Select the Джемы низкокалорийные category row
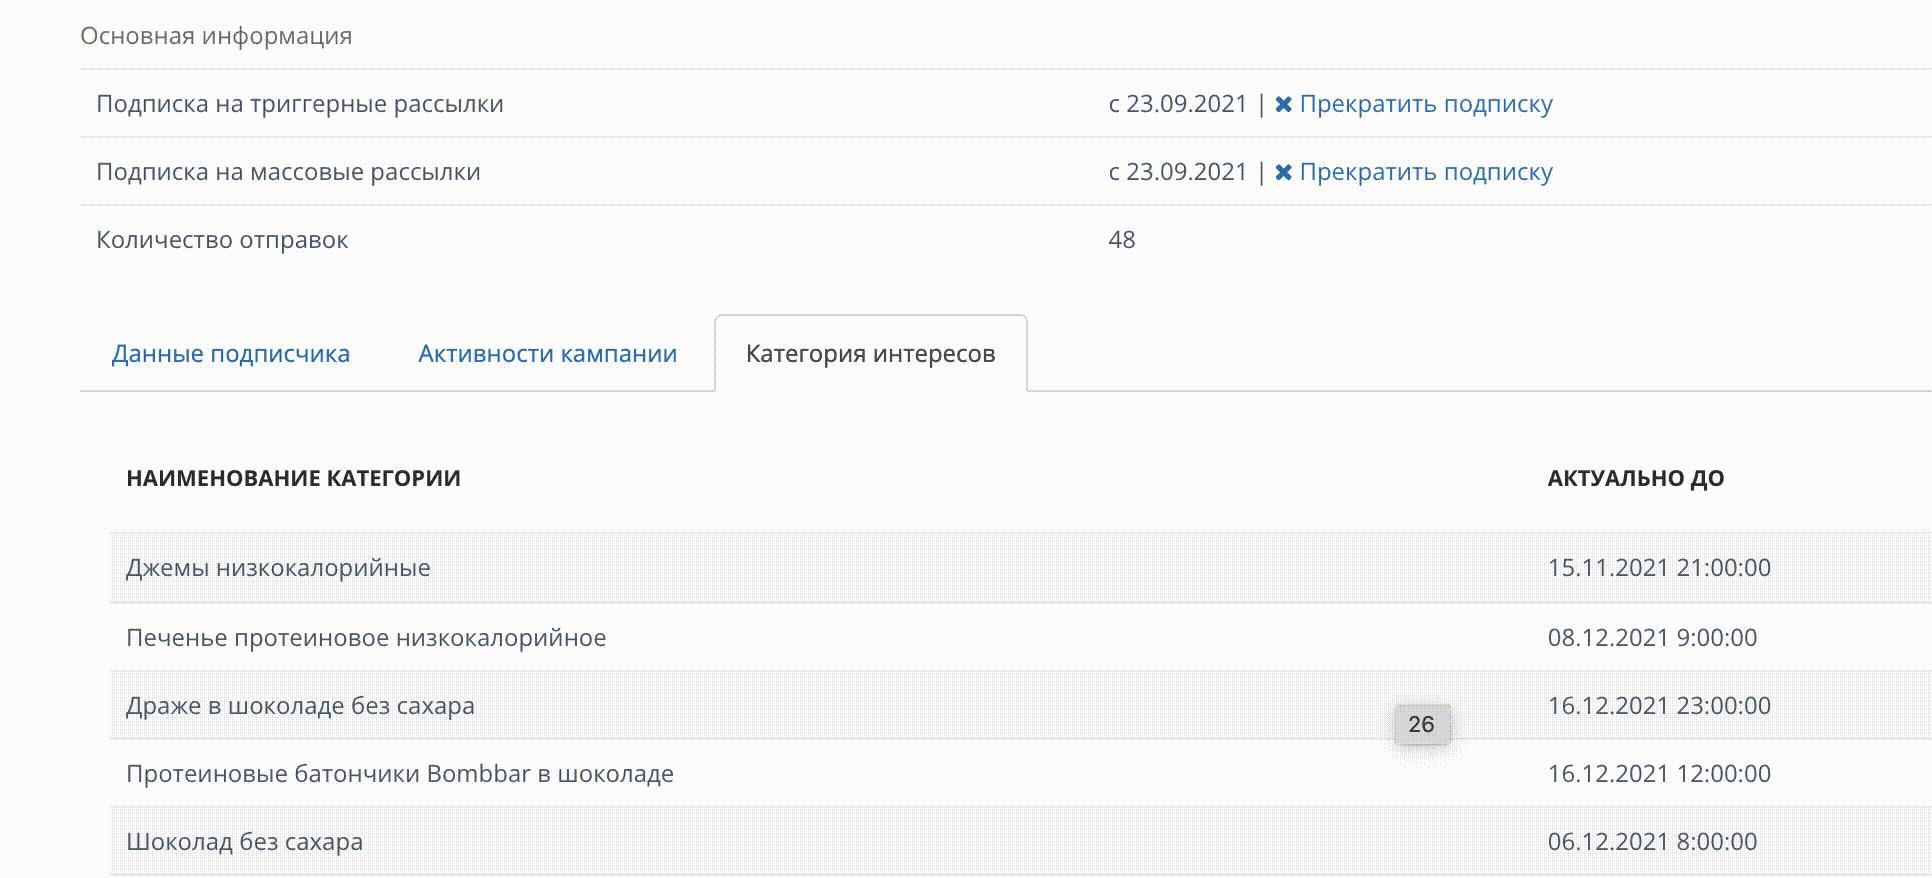This screenshot has height=878, width=1932. coord(278,568)
